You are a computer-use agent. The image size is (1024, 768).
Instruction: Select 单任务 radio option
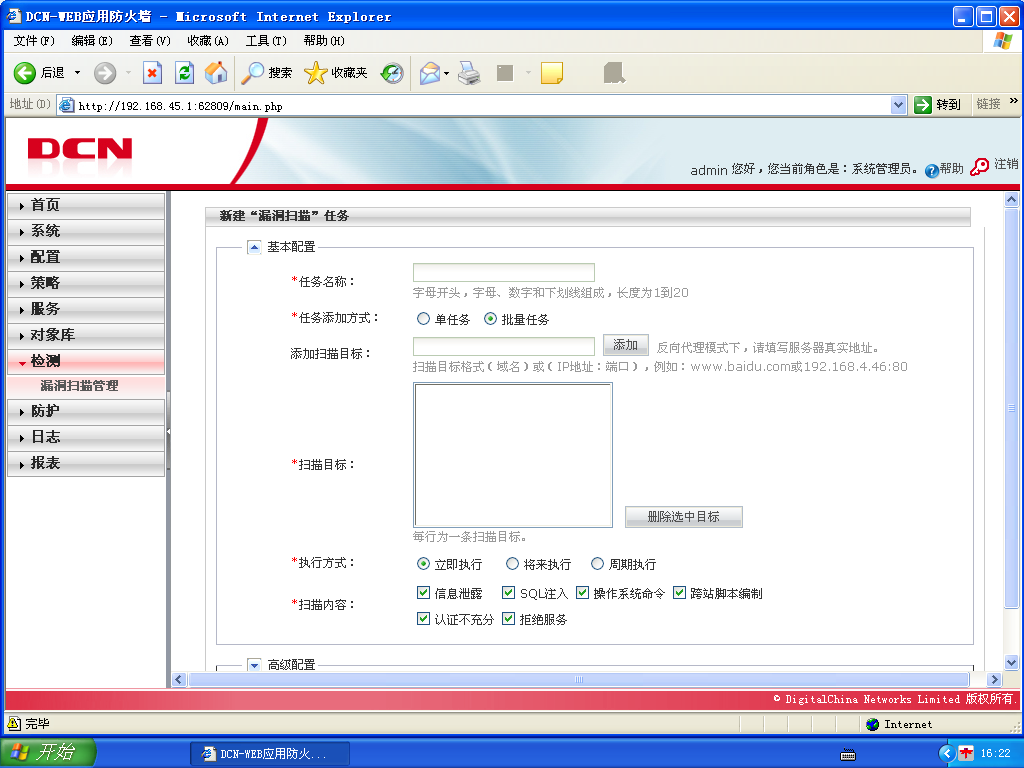point(423,319)
